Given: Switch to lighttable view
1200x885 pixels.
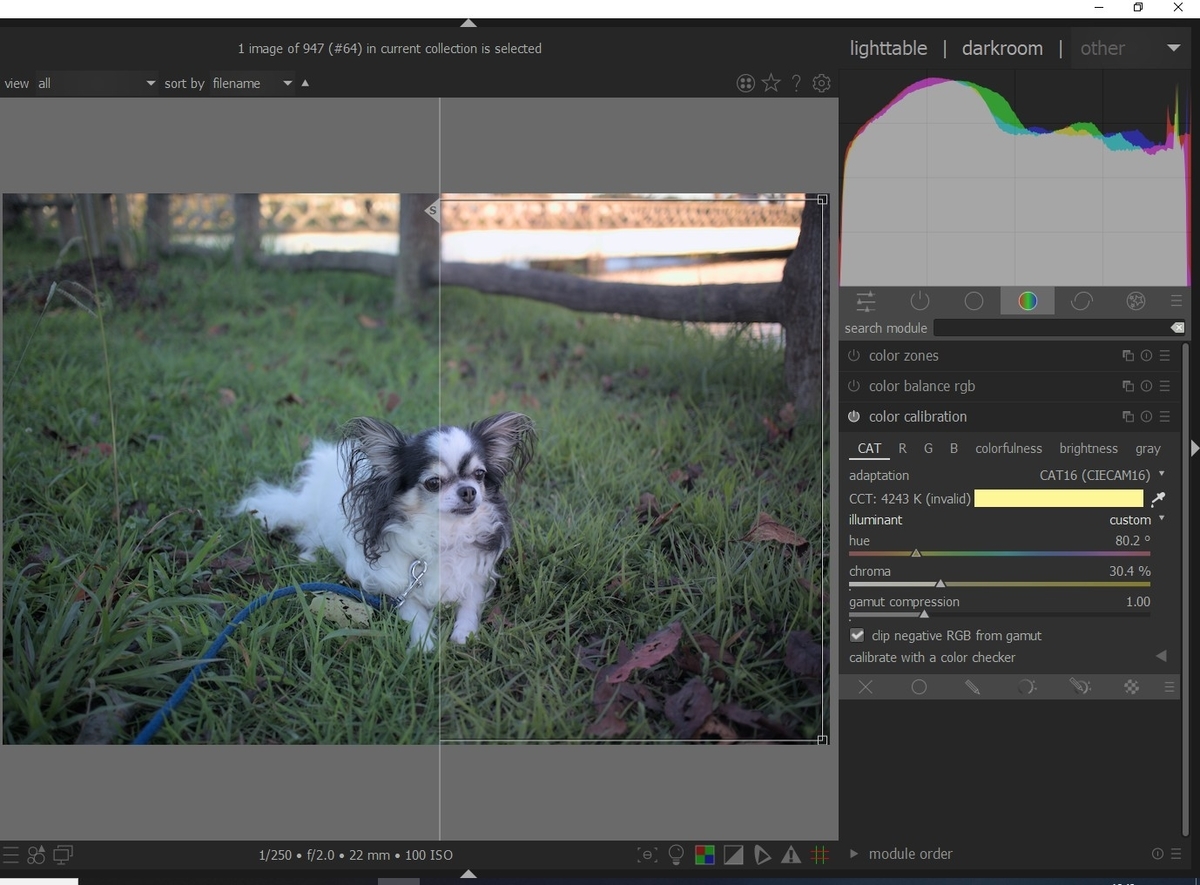Looking at the screenshot, I should (x=888, y=48).
